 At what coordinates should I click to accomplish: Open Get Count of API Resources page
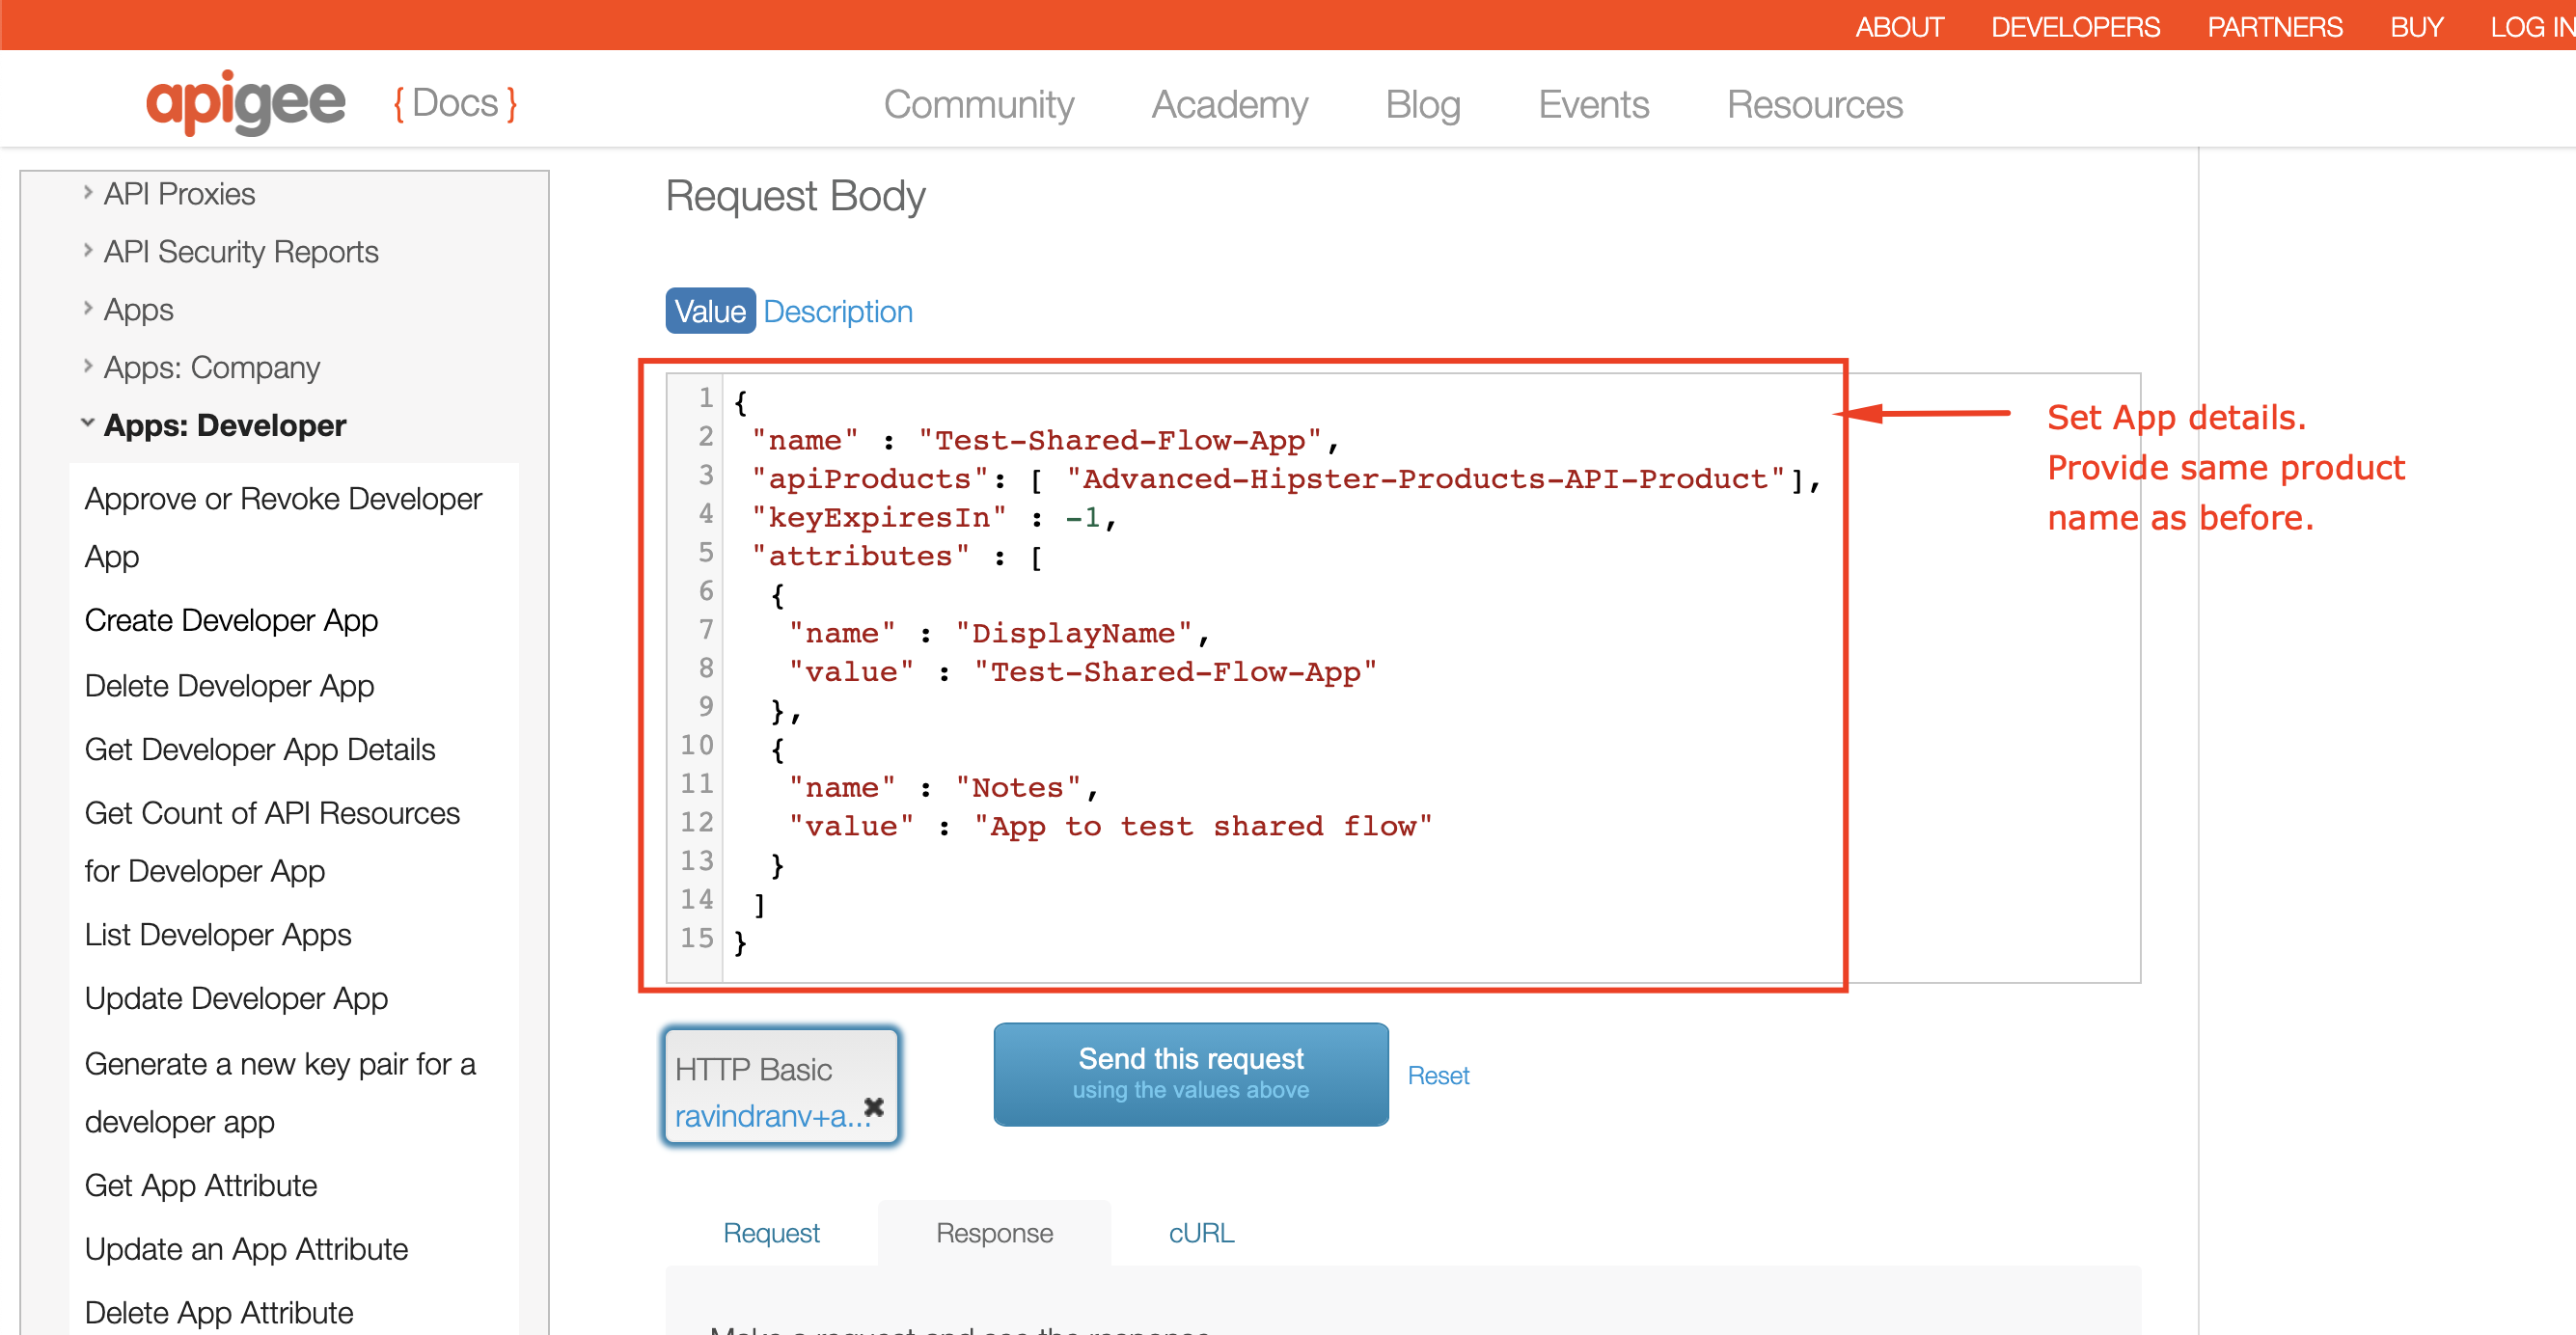(x=272, y=842)
